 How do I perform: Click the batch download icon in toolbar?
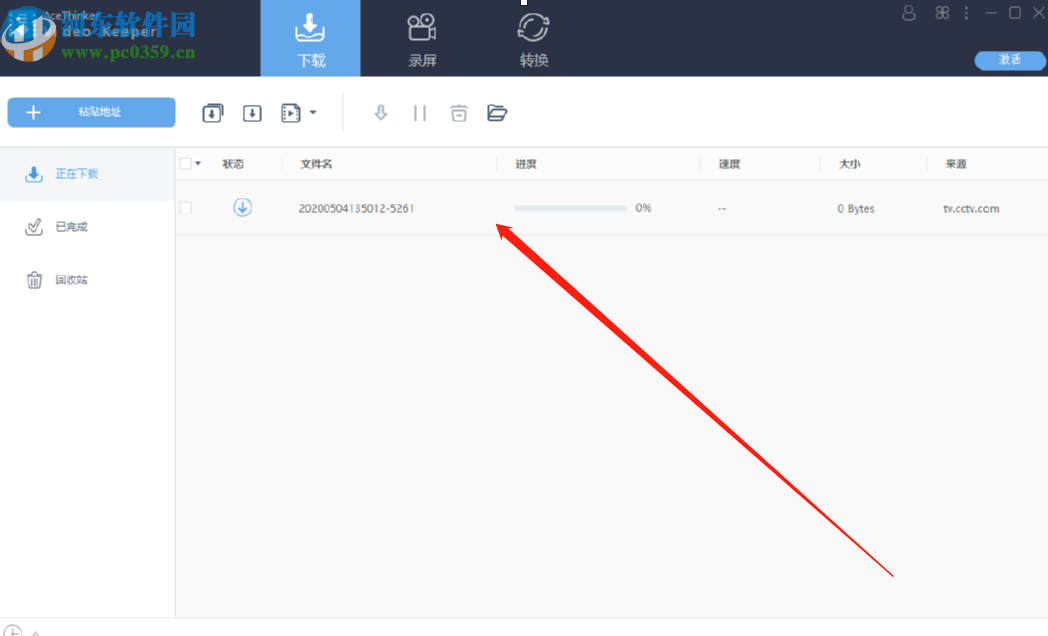click(213, 113)
